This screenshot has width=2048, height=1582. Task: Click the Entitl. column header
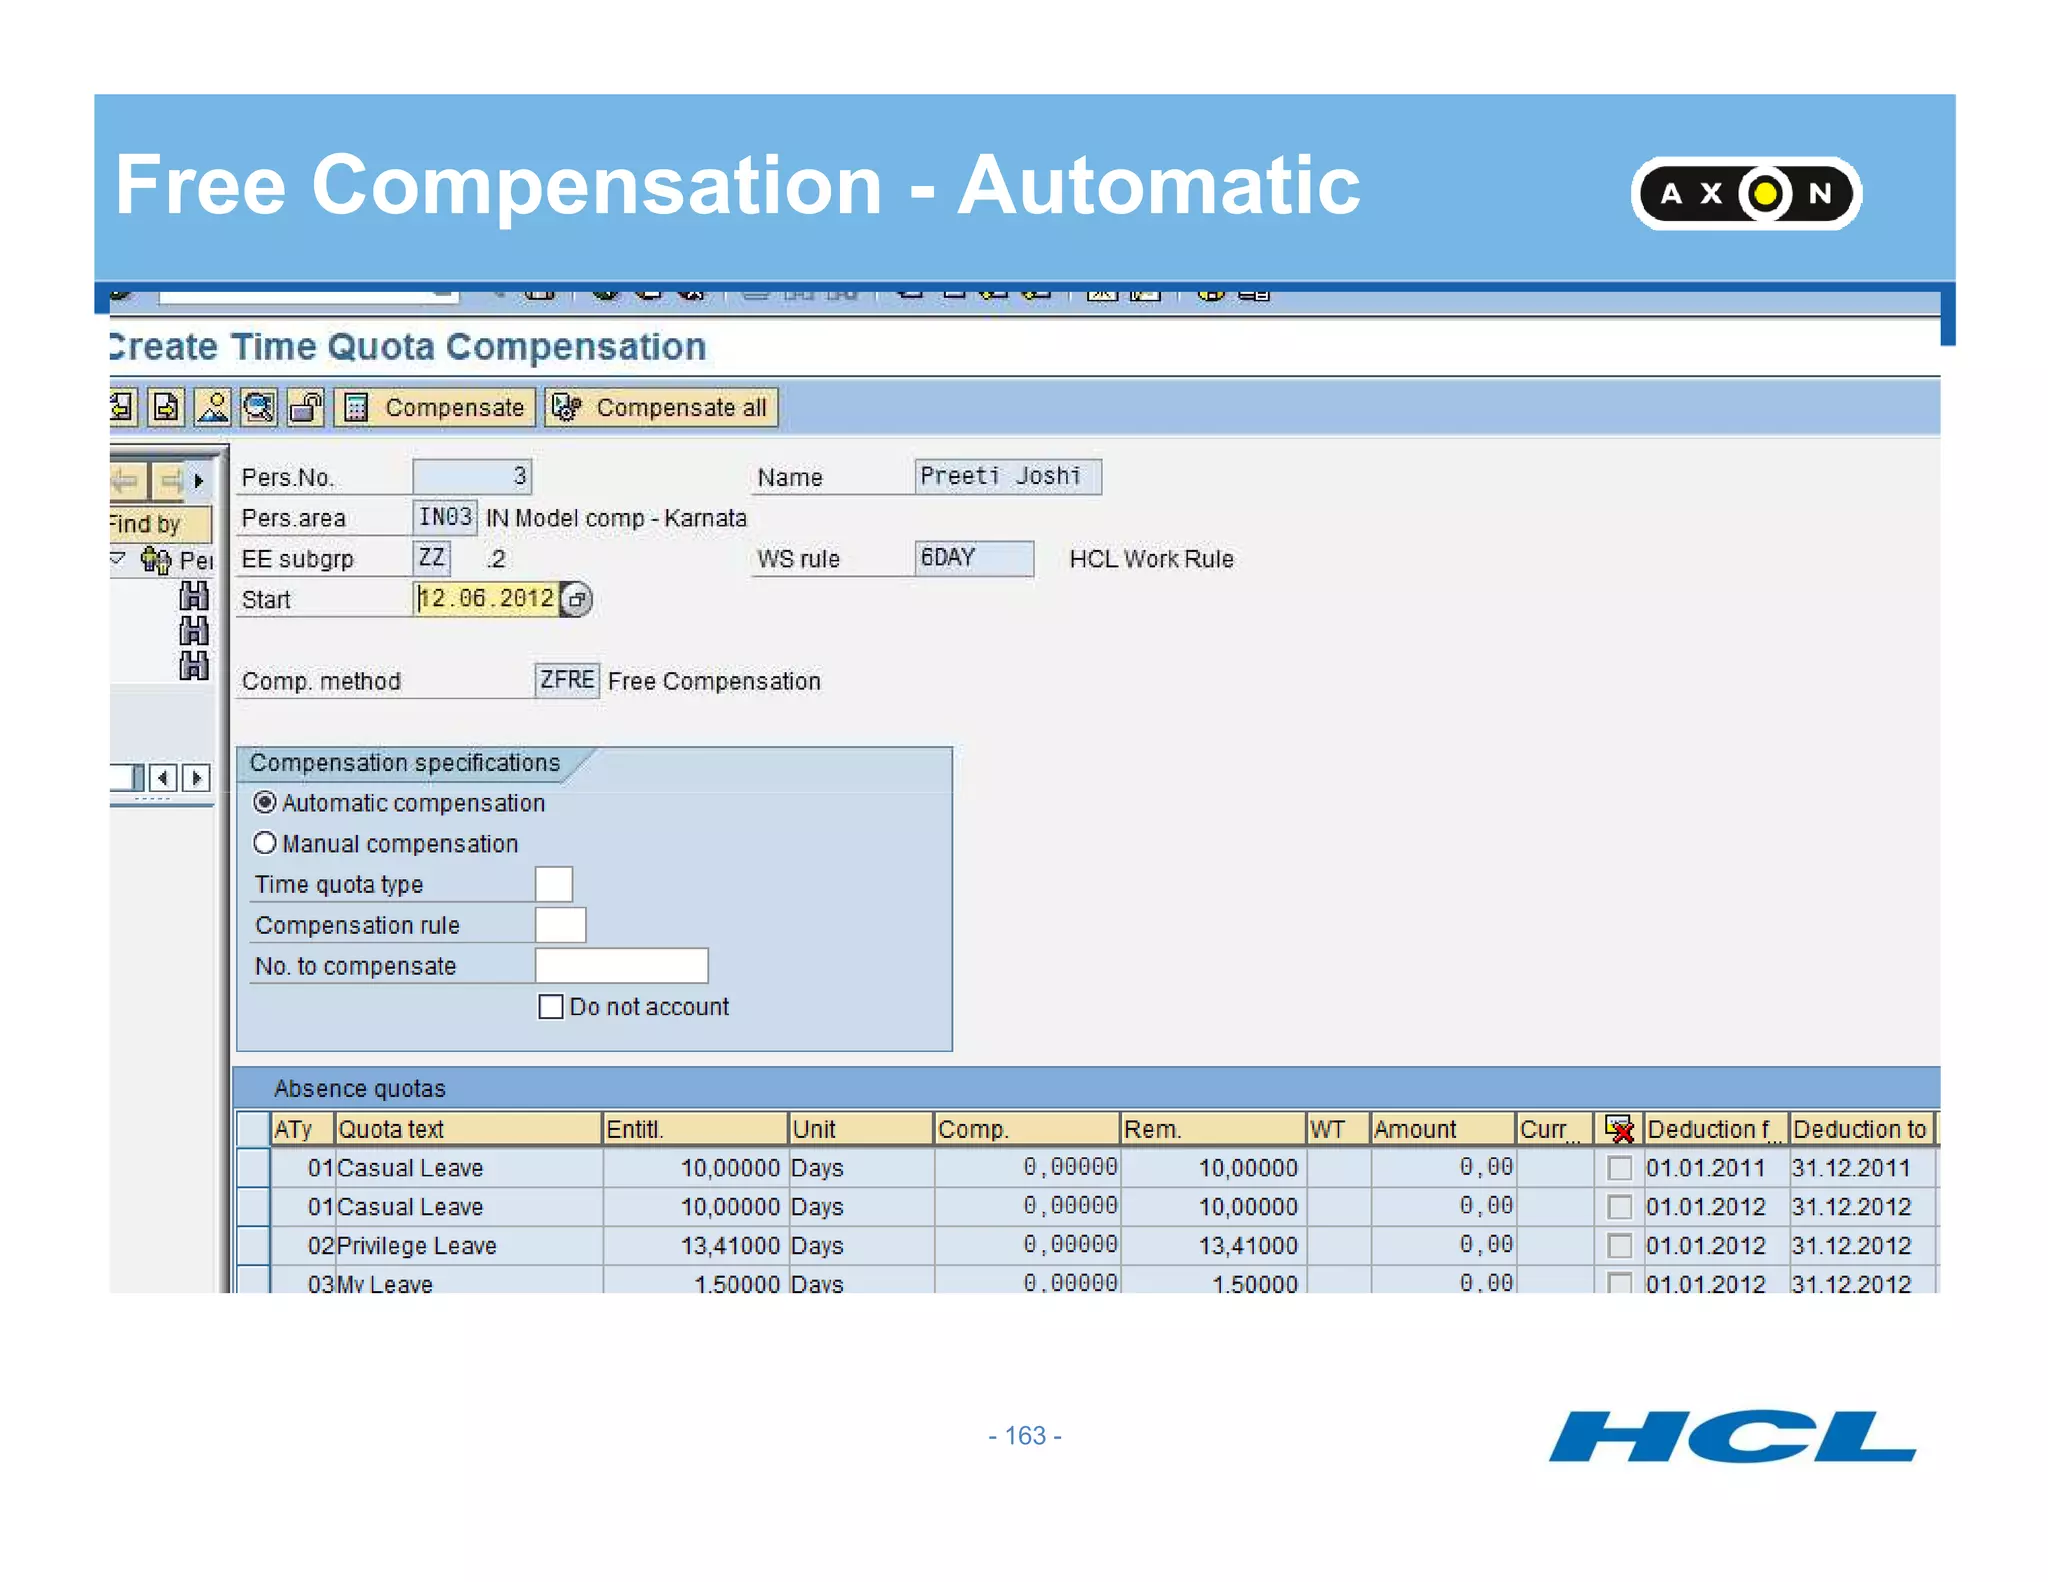click(695, 1129)
